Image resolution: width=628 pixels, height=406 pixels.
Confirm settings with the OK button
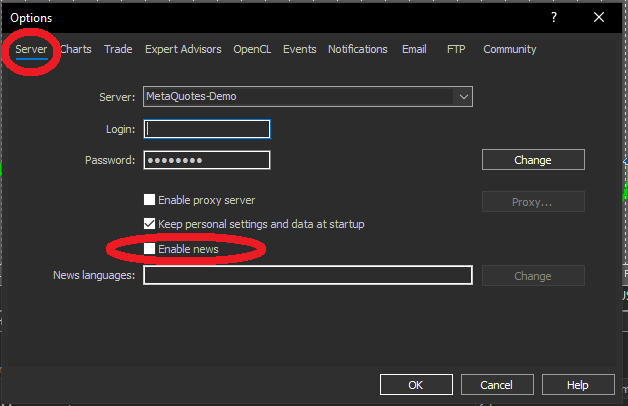pos(415,385)
